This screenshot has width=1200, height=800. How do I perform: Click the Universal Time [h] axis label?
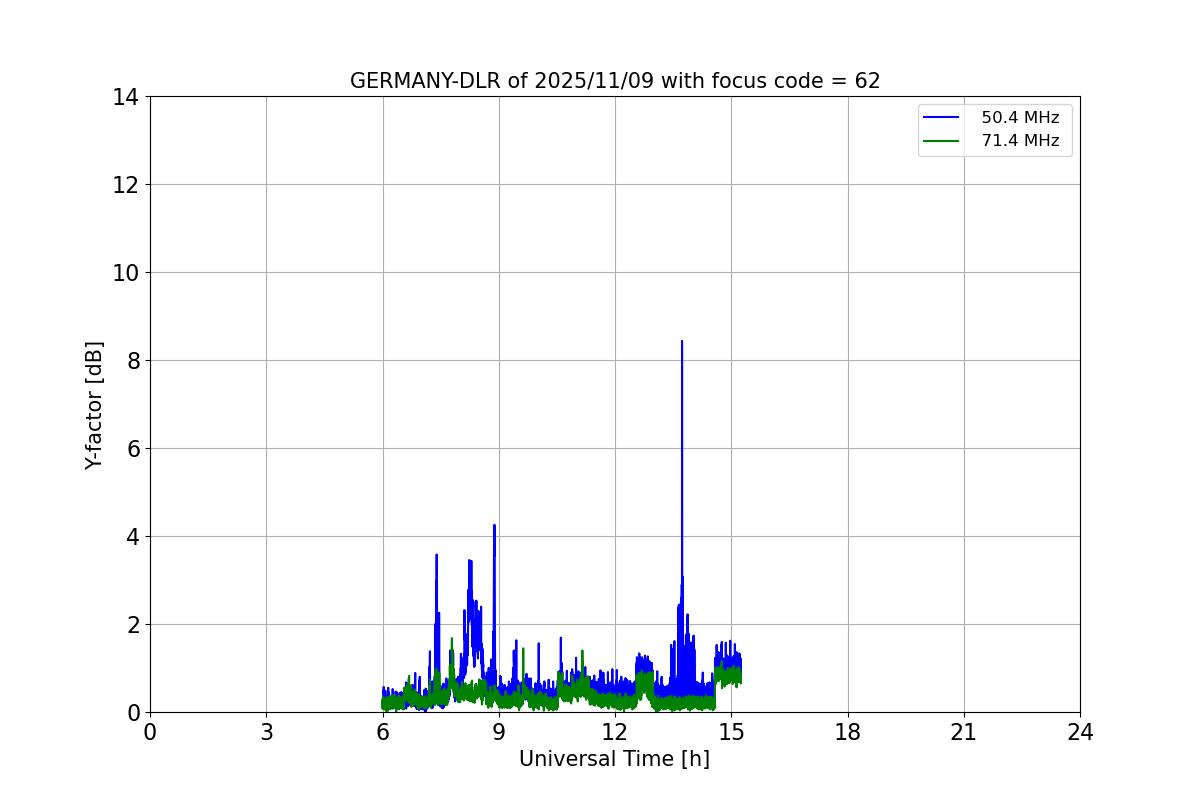click(614, 760)
